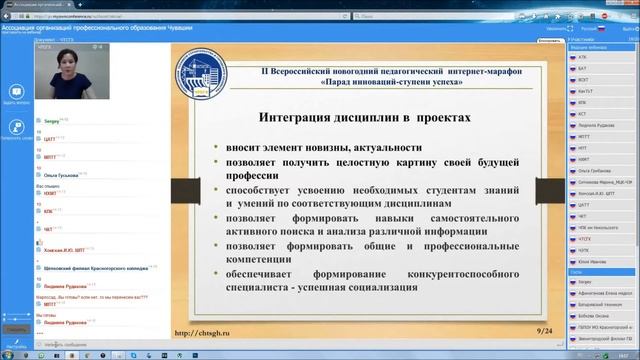
Task: Select participant Юлия Иванова in list
Action: click(x=602, y=262)
